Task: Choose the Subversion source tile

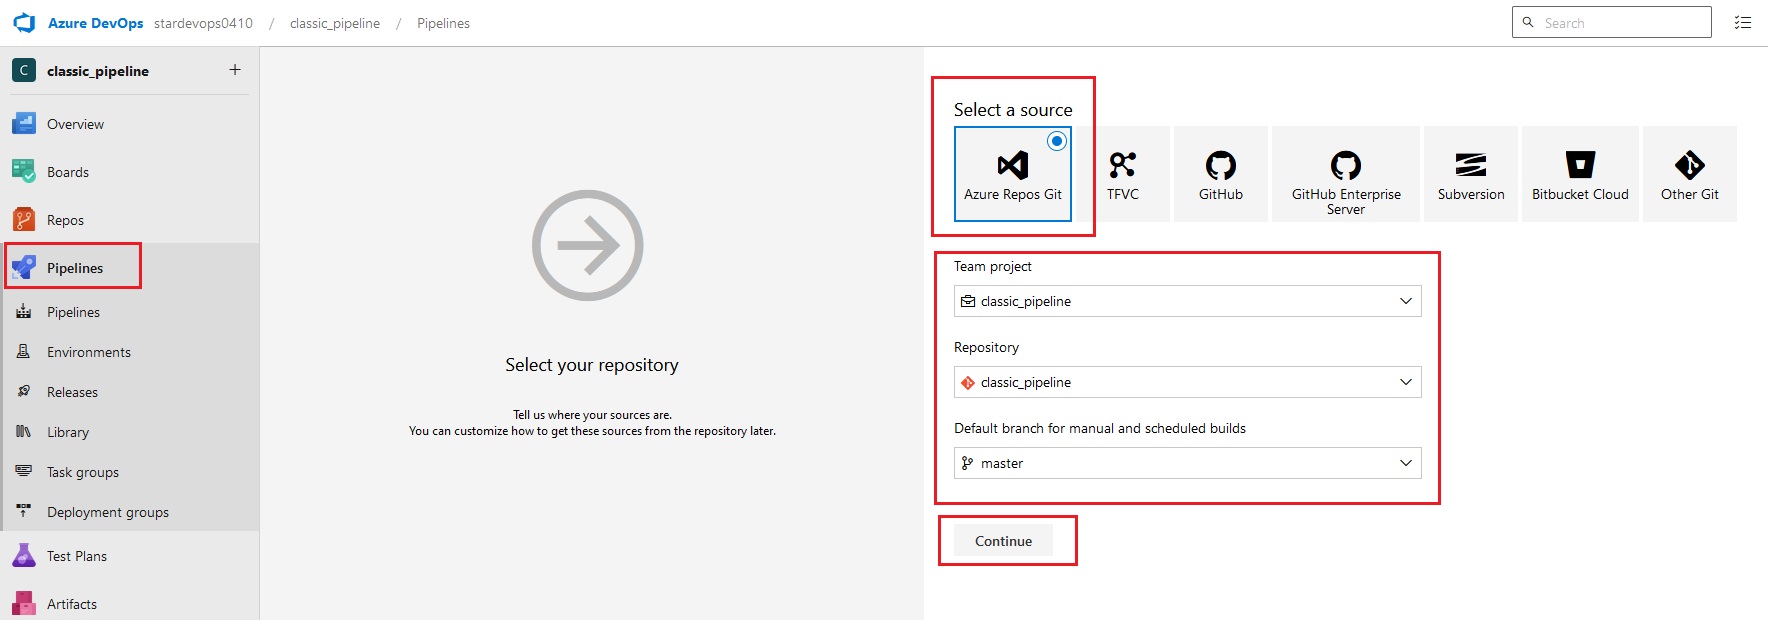Action: pyautogui.click(x=1471, y=174)
